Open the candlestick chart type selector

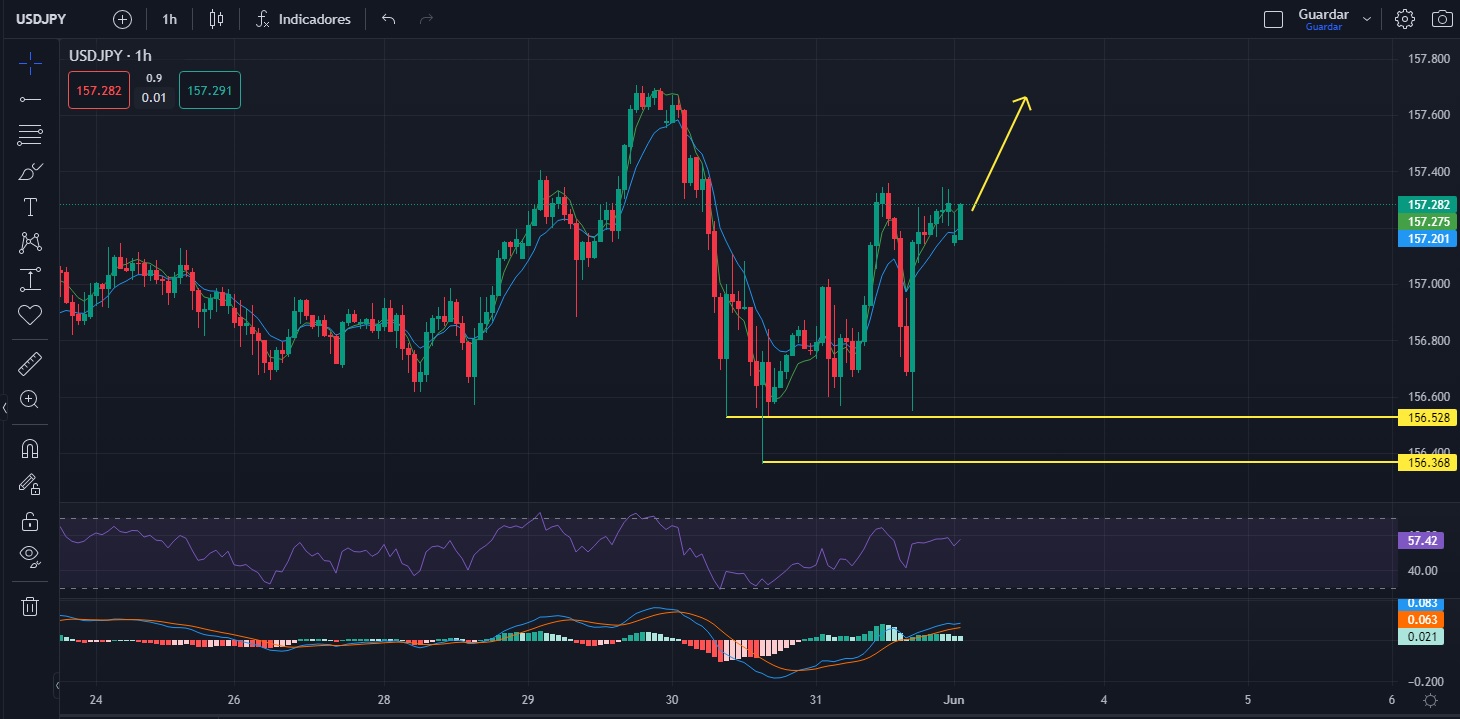click(217, 19)
